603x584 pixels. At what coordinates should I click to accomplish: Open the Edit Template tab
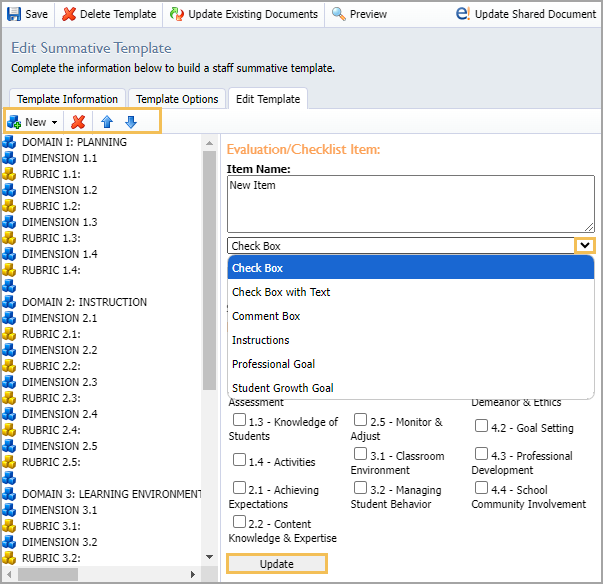pyautogui.click(x=268, y=99)
